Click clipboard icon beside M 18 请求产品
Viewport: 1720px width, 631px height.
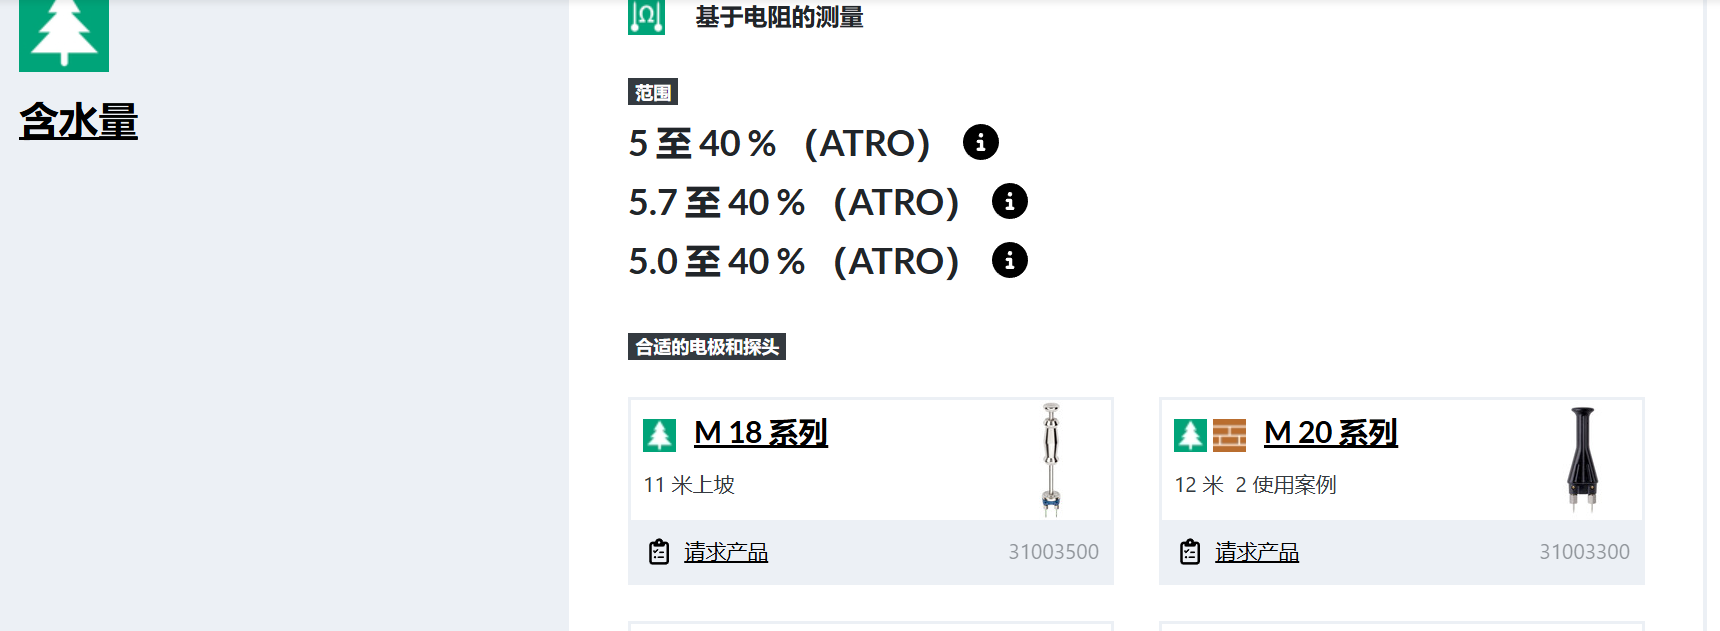tap(659, 552)
